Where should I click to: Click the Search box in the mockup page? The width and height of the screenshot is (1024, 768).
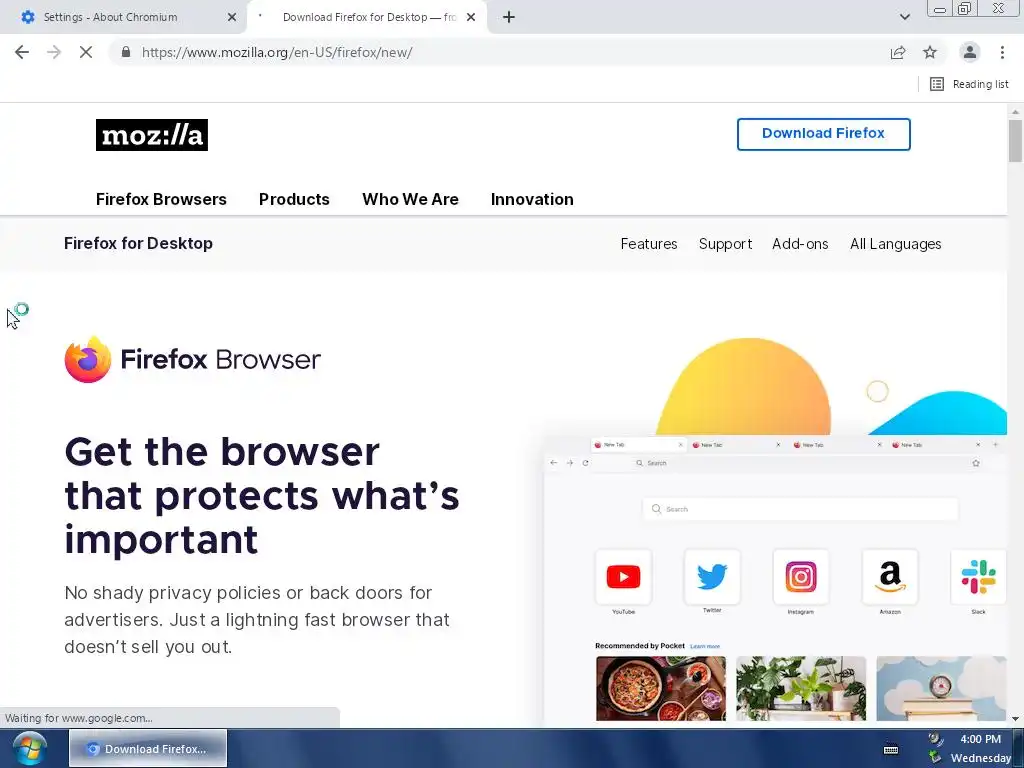point(801,509)
